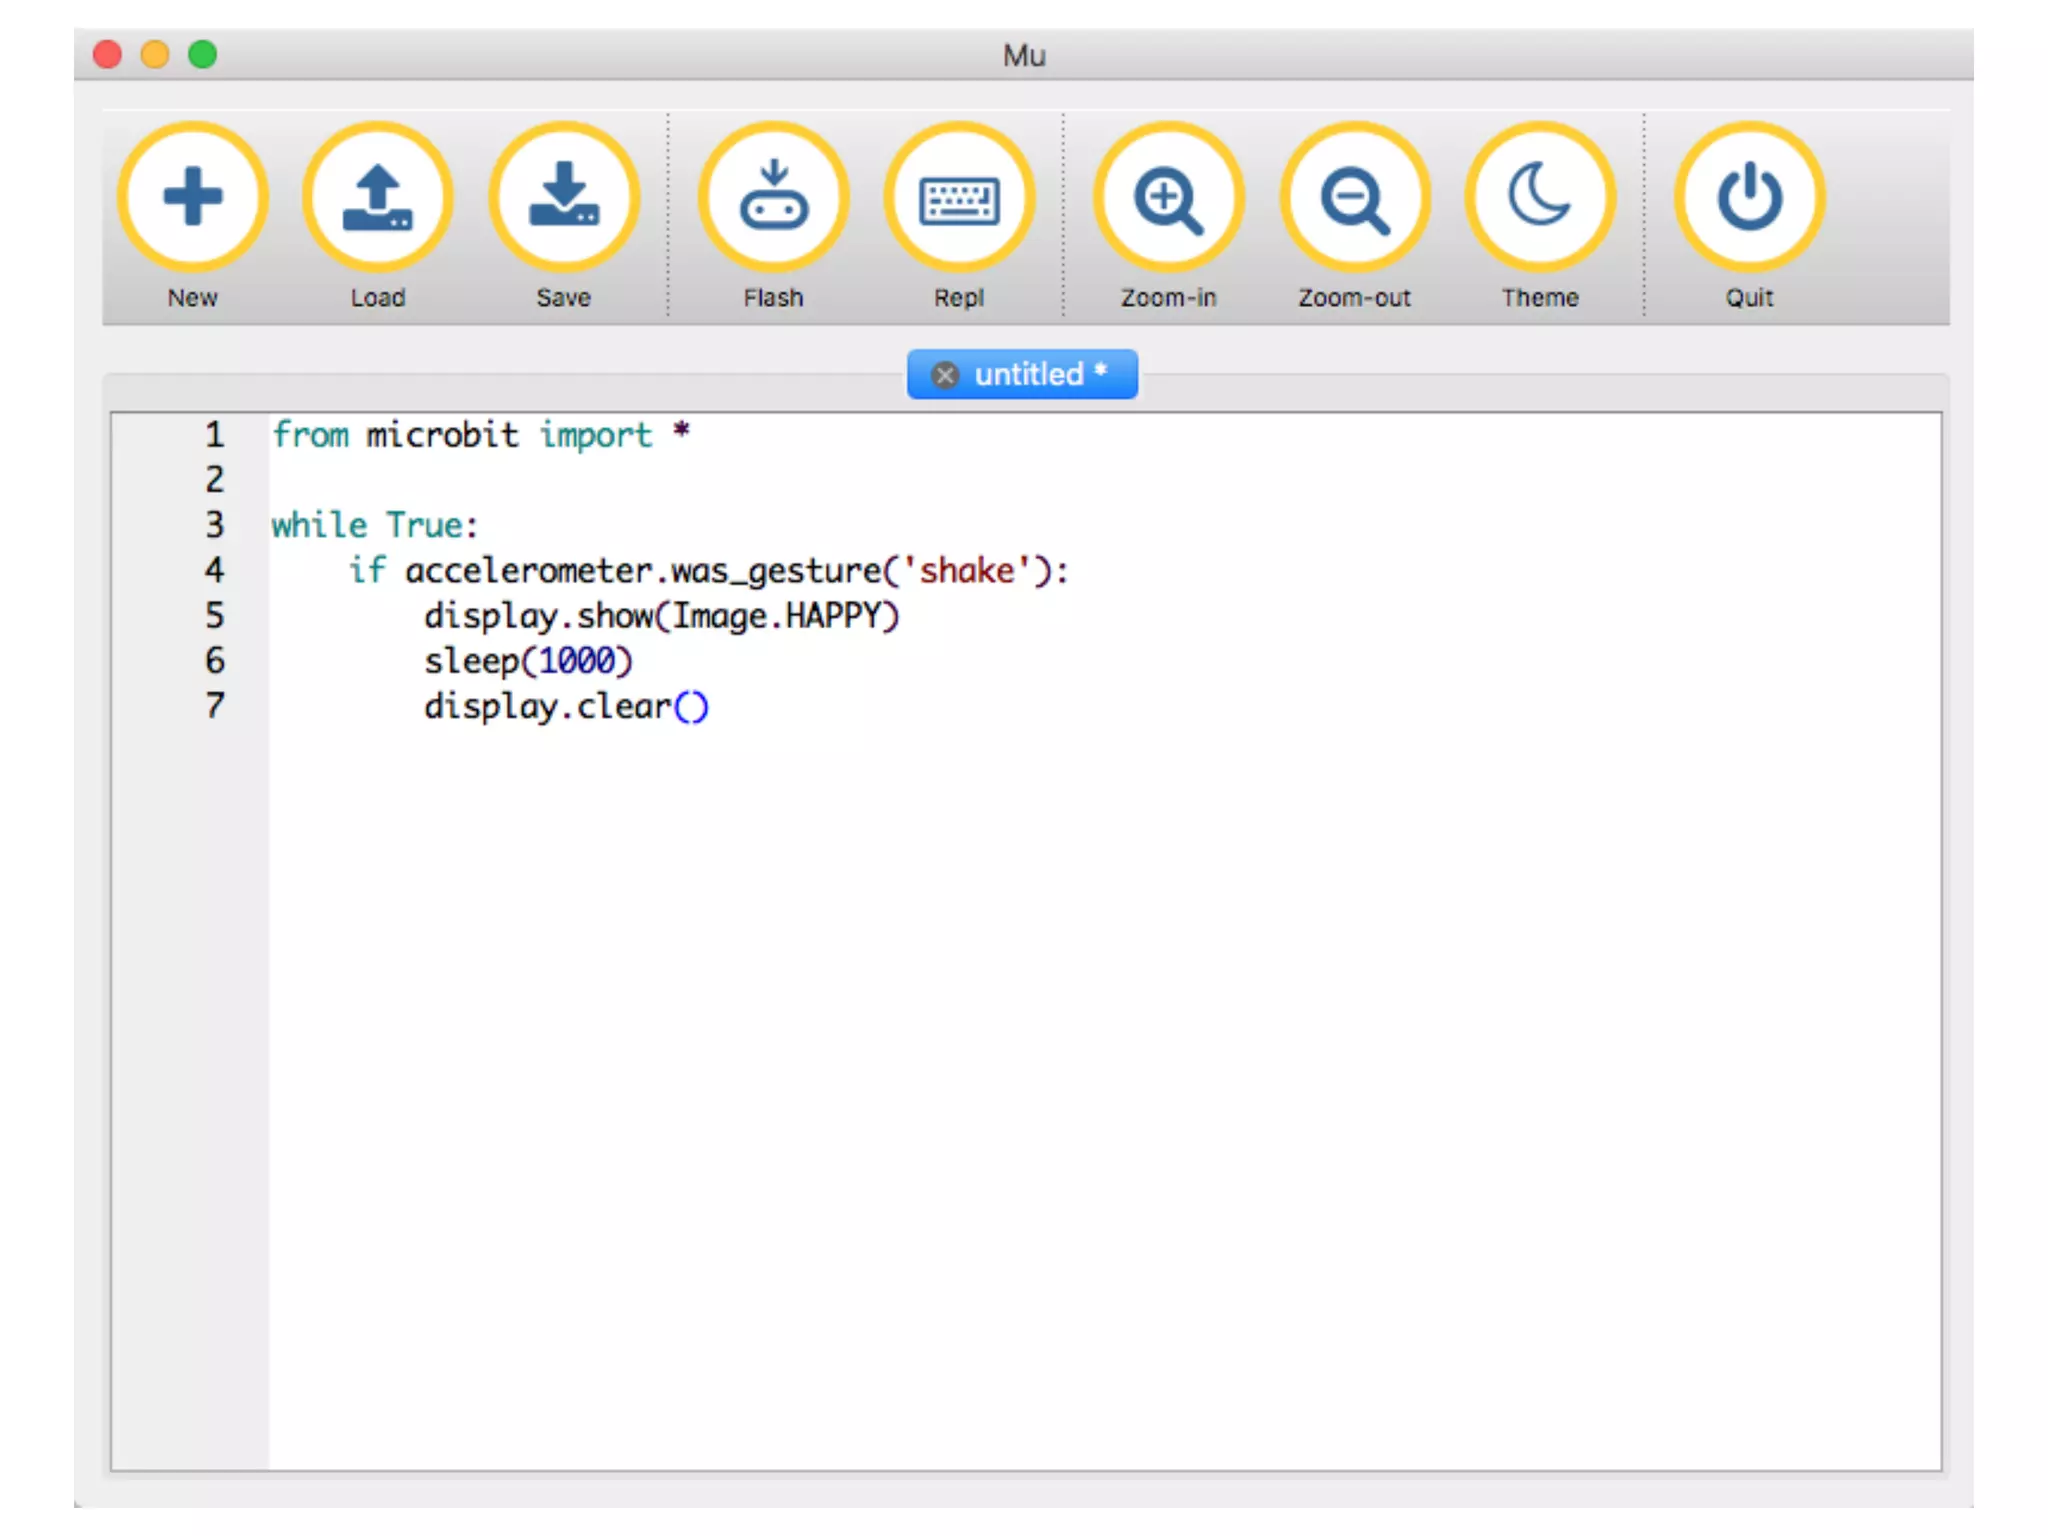Select the untitled tab
Image resolution: width=2048 pixels, height=1536 pixels.
[x=1030, y=374]
